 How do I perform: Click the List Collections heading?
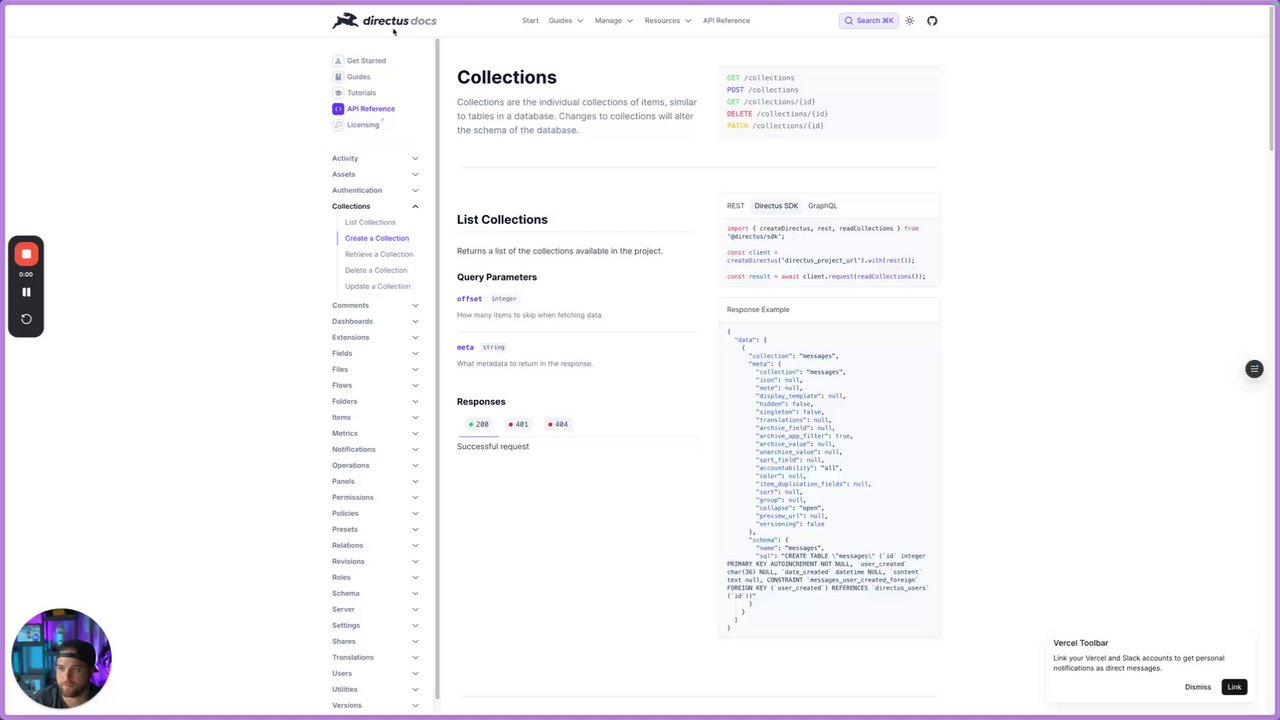[502, 219]
